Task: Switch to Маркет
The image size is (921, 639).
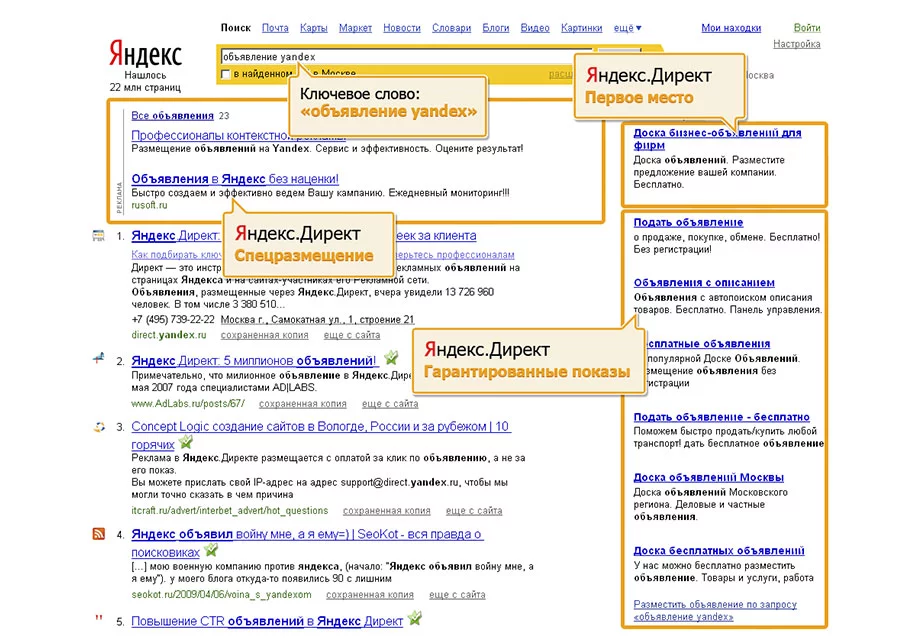Action: coord(355,28)
